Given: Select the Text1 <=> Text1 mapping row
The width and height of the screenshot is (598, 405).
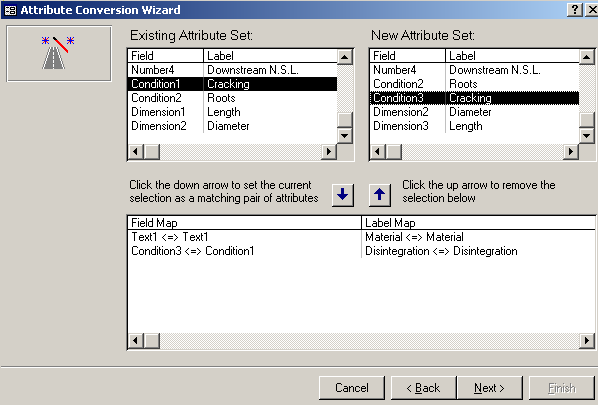Looking at the screenshot, I should click(x=361, y=237).
